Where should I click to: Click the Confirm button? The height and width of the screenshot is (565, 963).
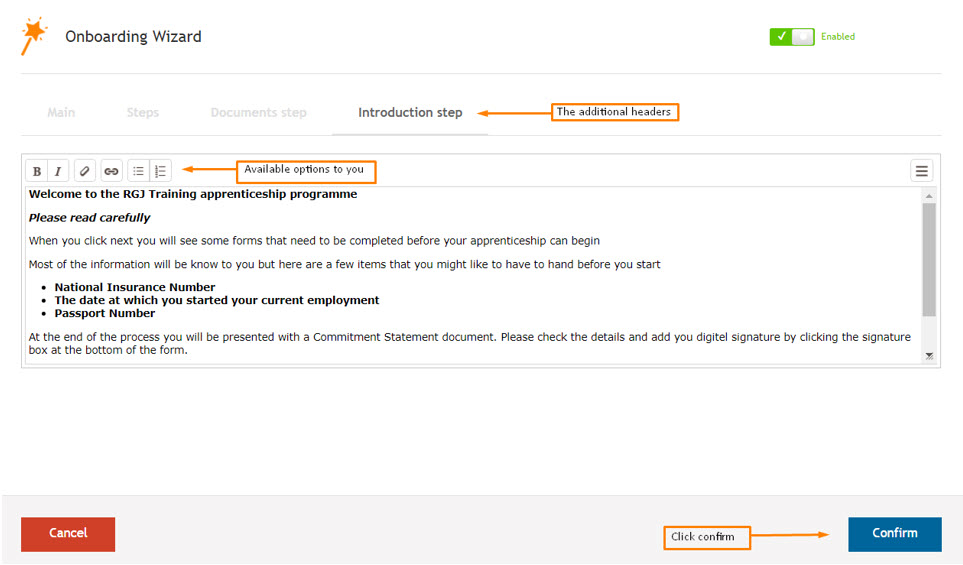[895, 534]
